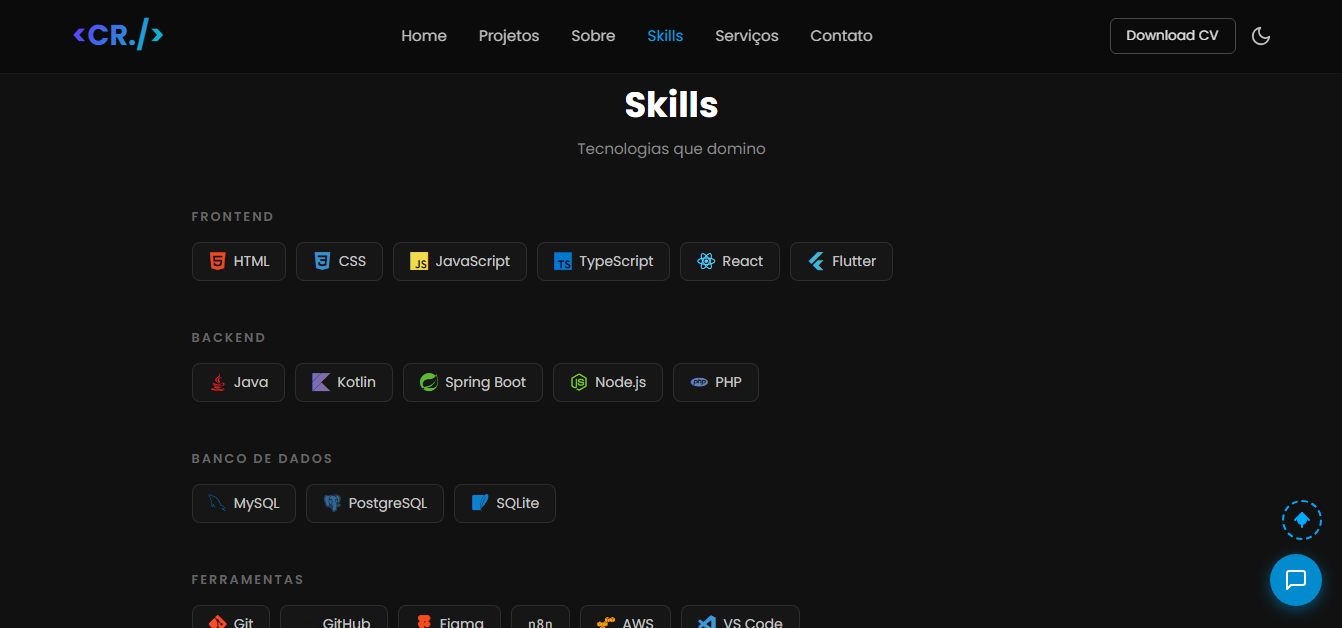Click the Skills page heading
This screenshot has width=1342, height=628.
pos(671,105)
